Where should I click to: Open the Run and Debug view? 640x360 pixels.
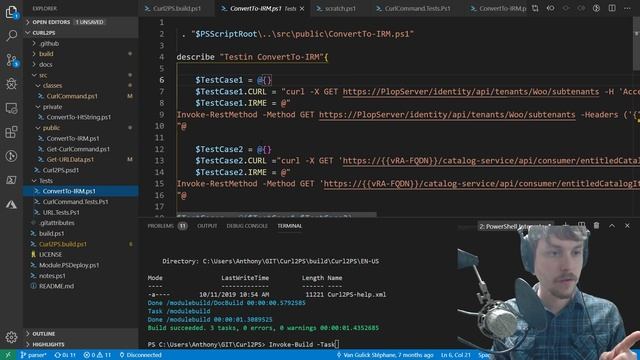coord(11,84)
